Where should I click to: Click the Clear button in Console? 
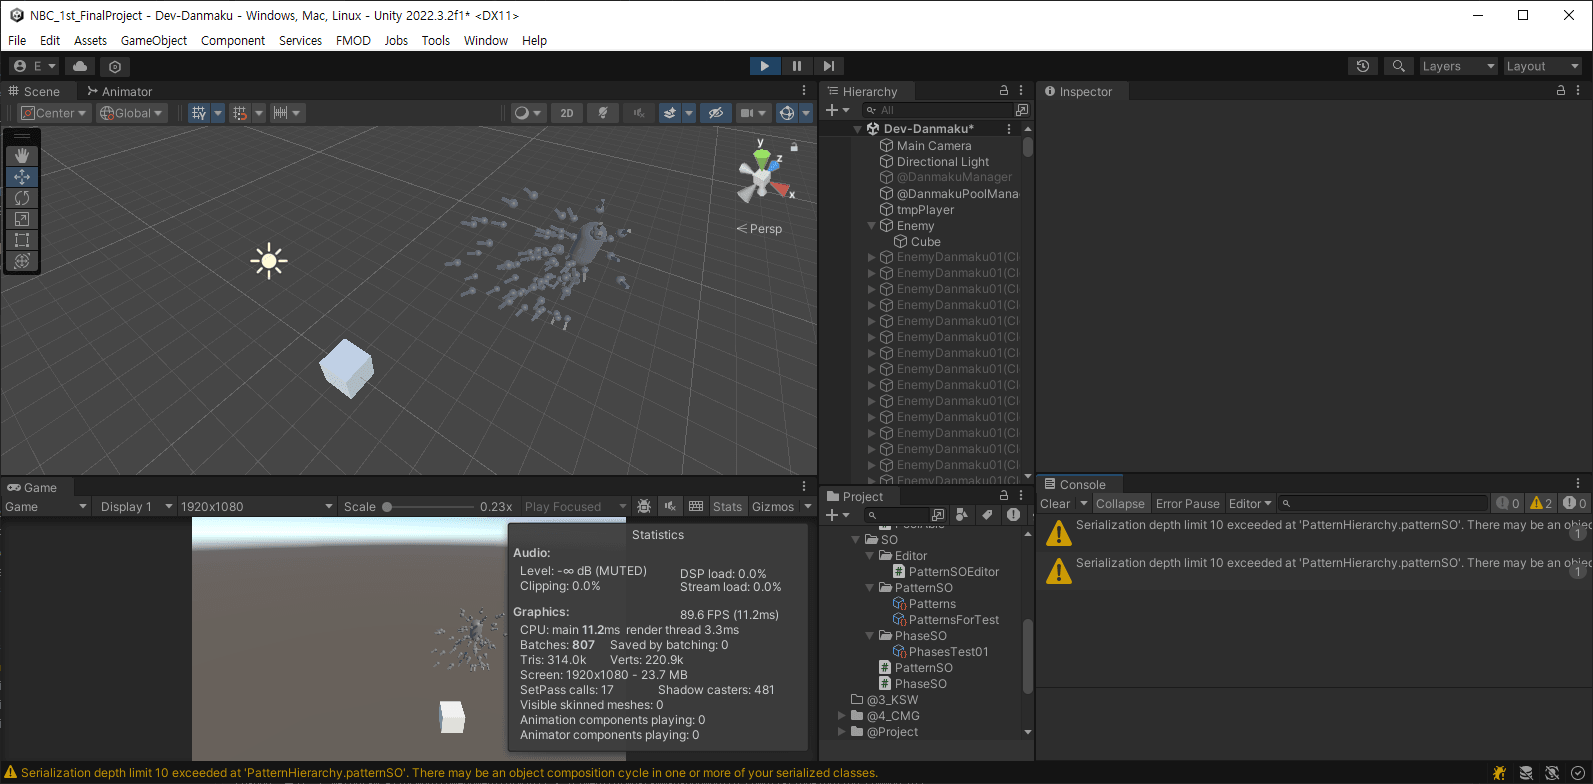pyautogui.click(x=1055, y=504)
